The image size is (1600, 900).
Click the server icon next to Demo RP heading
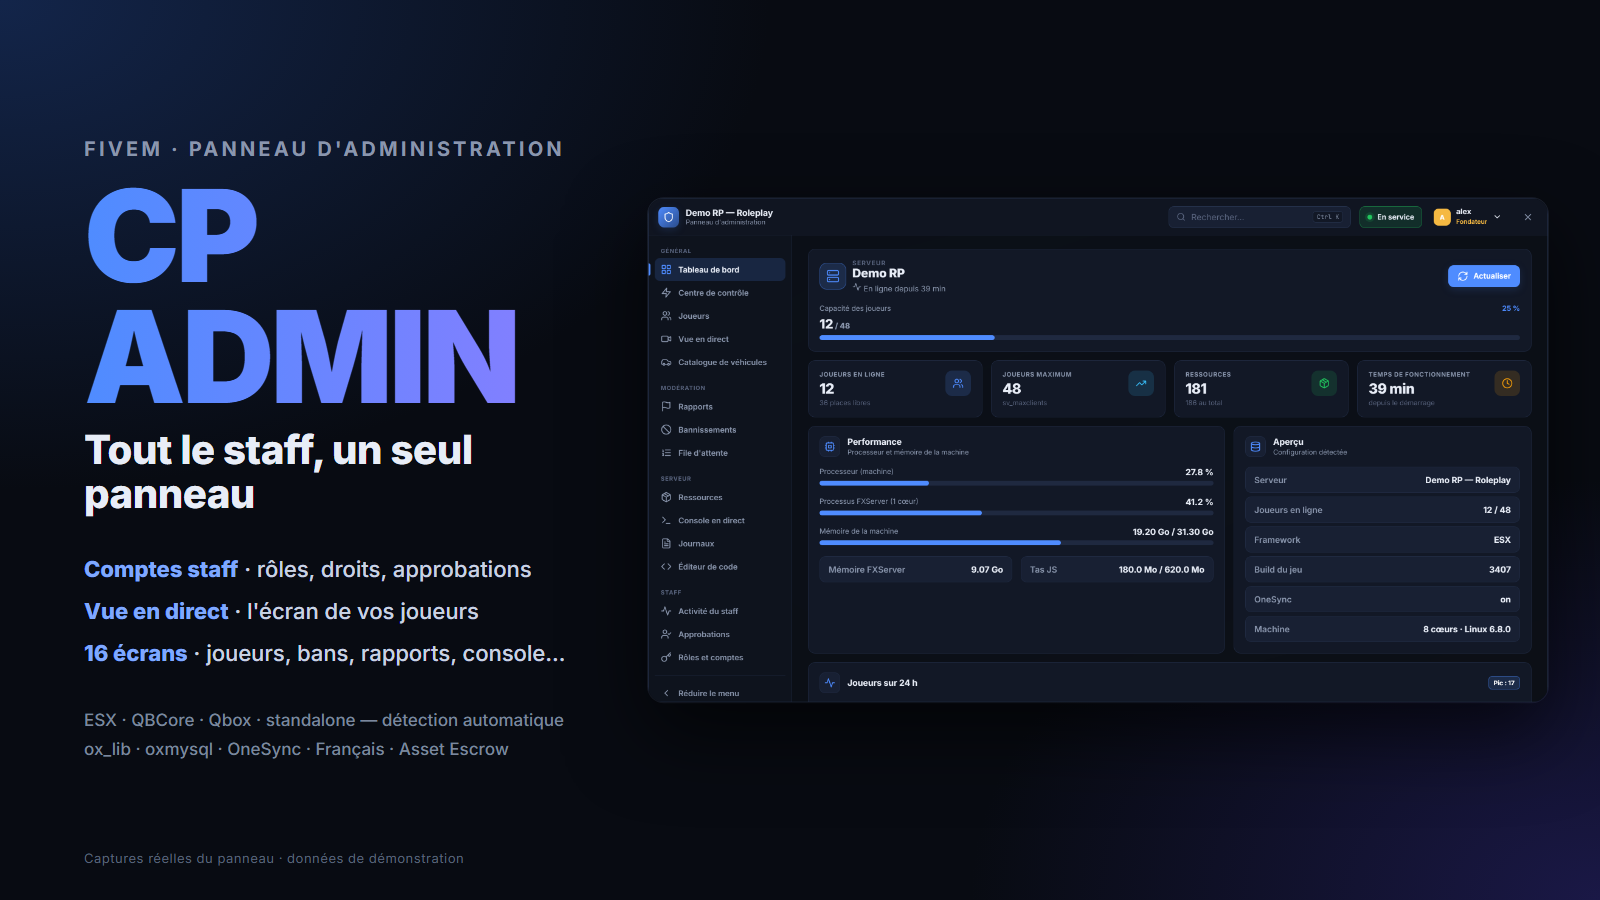[x=832, y=276]
